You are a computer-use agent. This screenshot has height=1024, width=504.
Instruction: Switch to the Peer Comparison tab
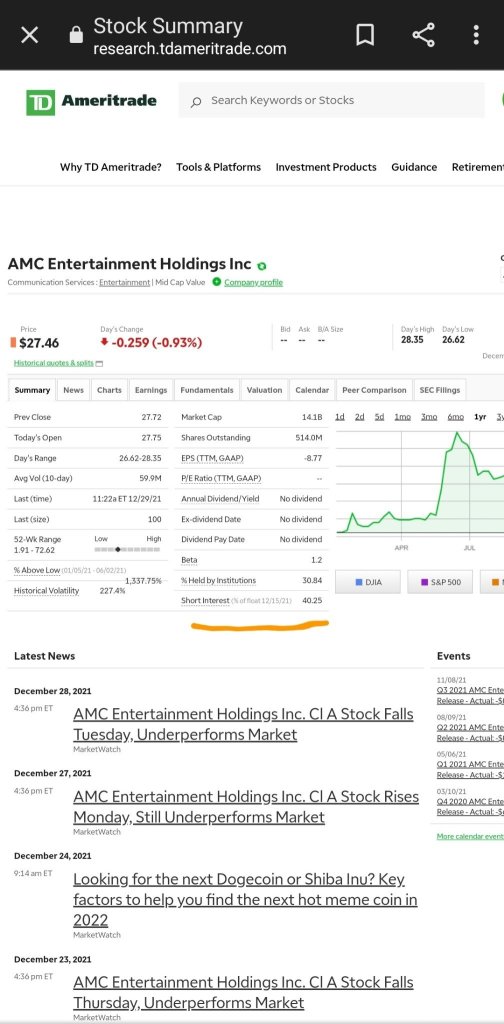click(x=374, y=390)
